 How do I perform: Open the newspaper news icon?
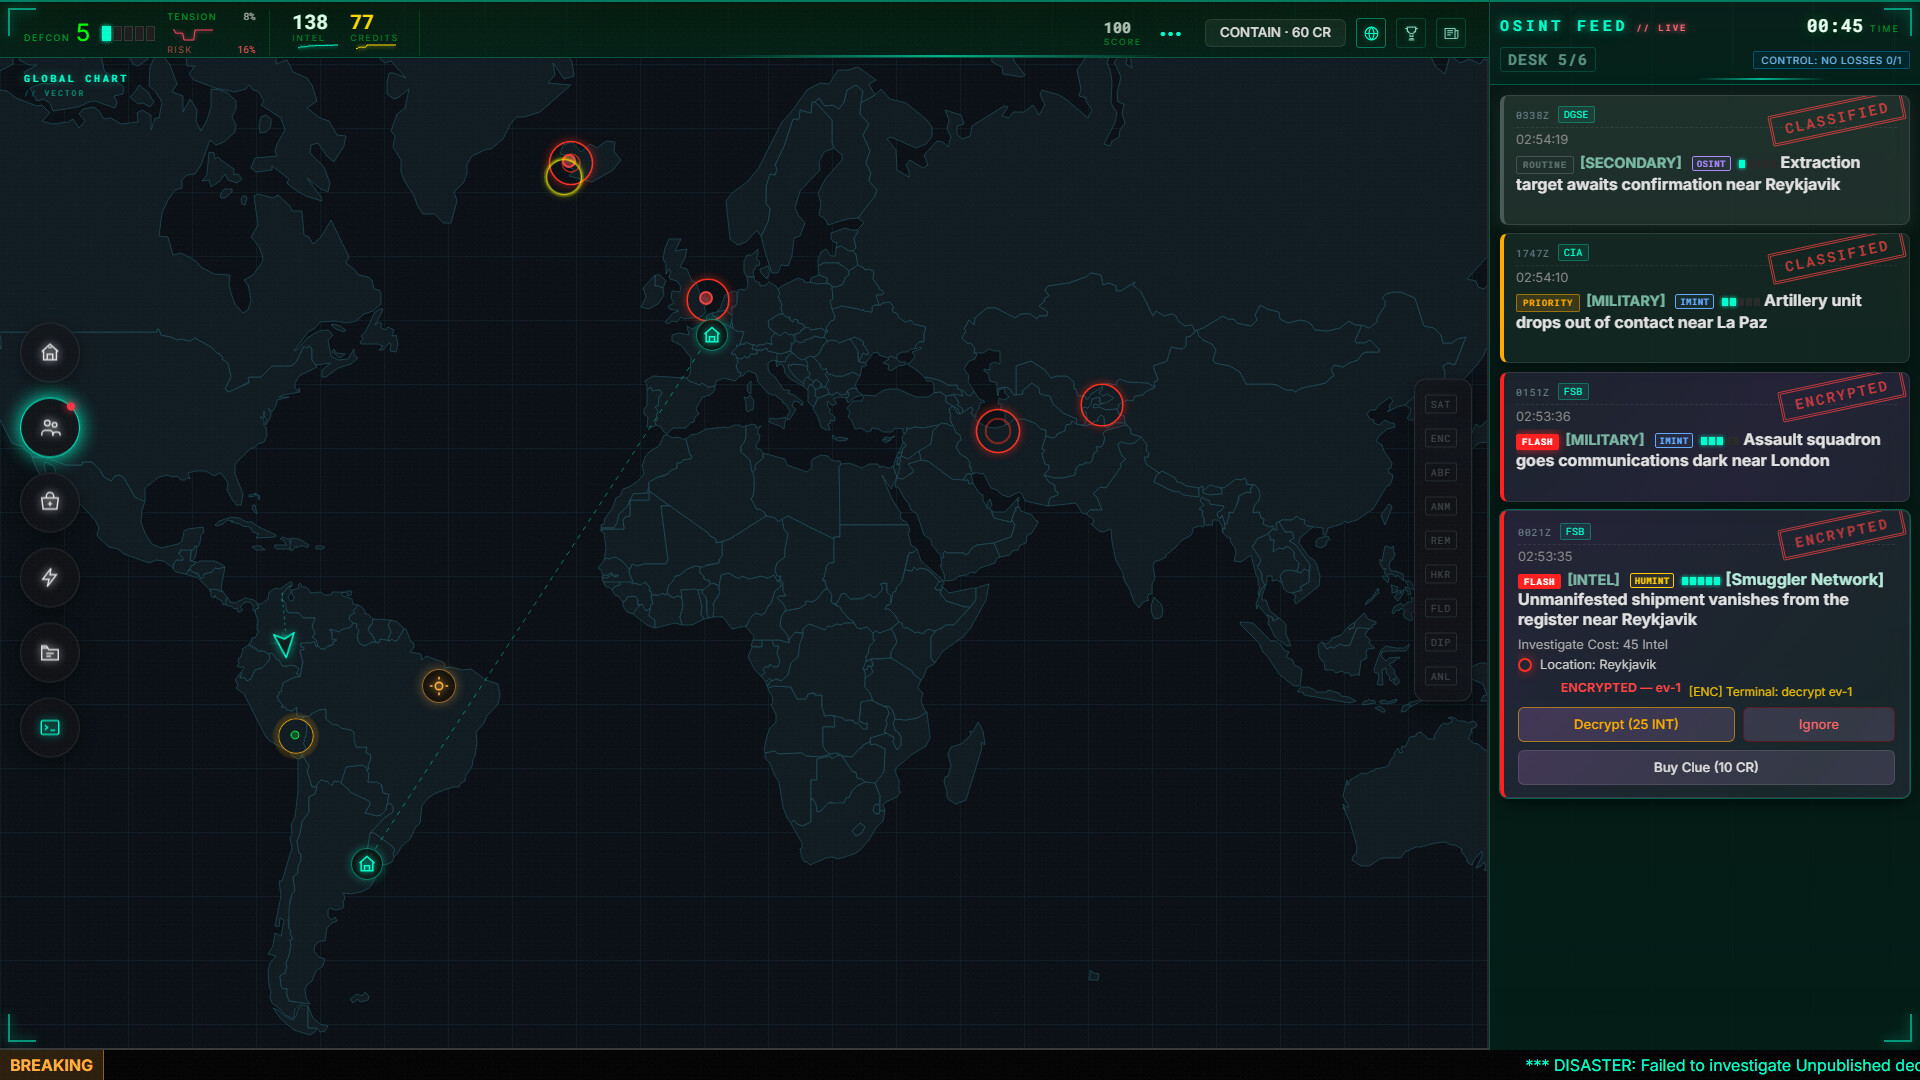pos(1451,33)
